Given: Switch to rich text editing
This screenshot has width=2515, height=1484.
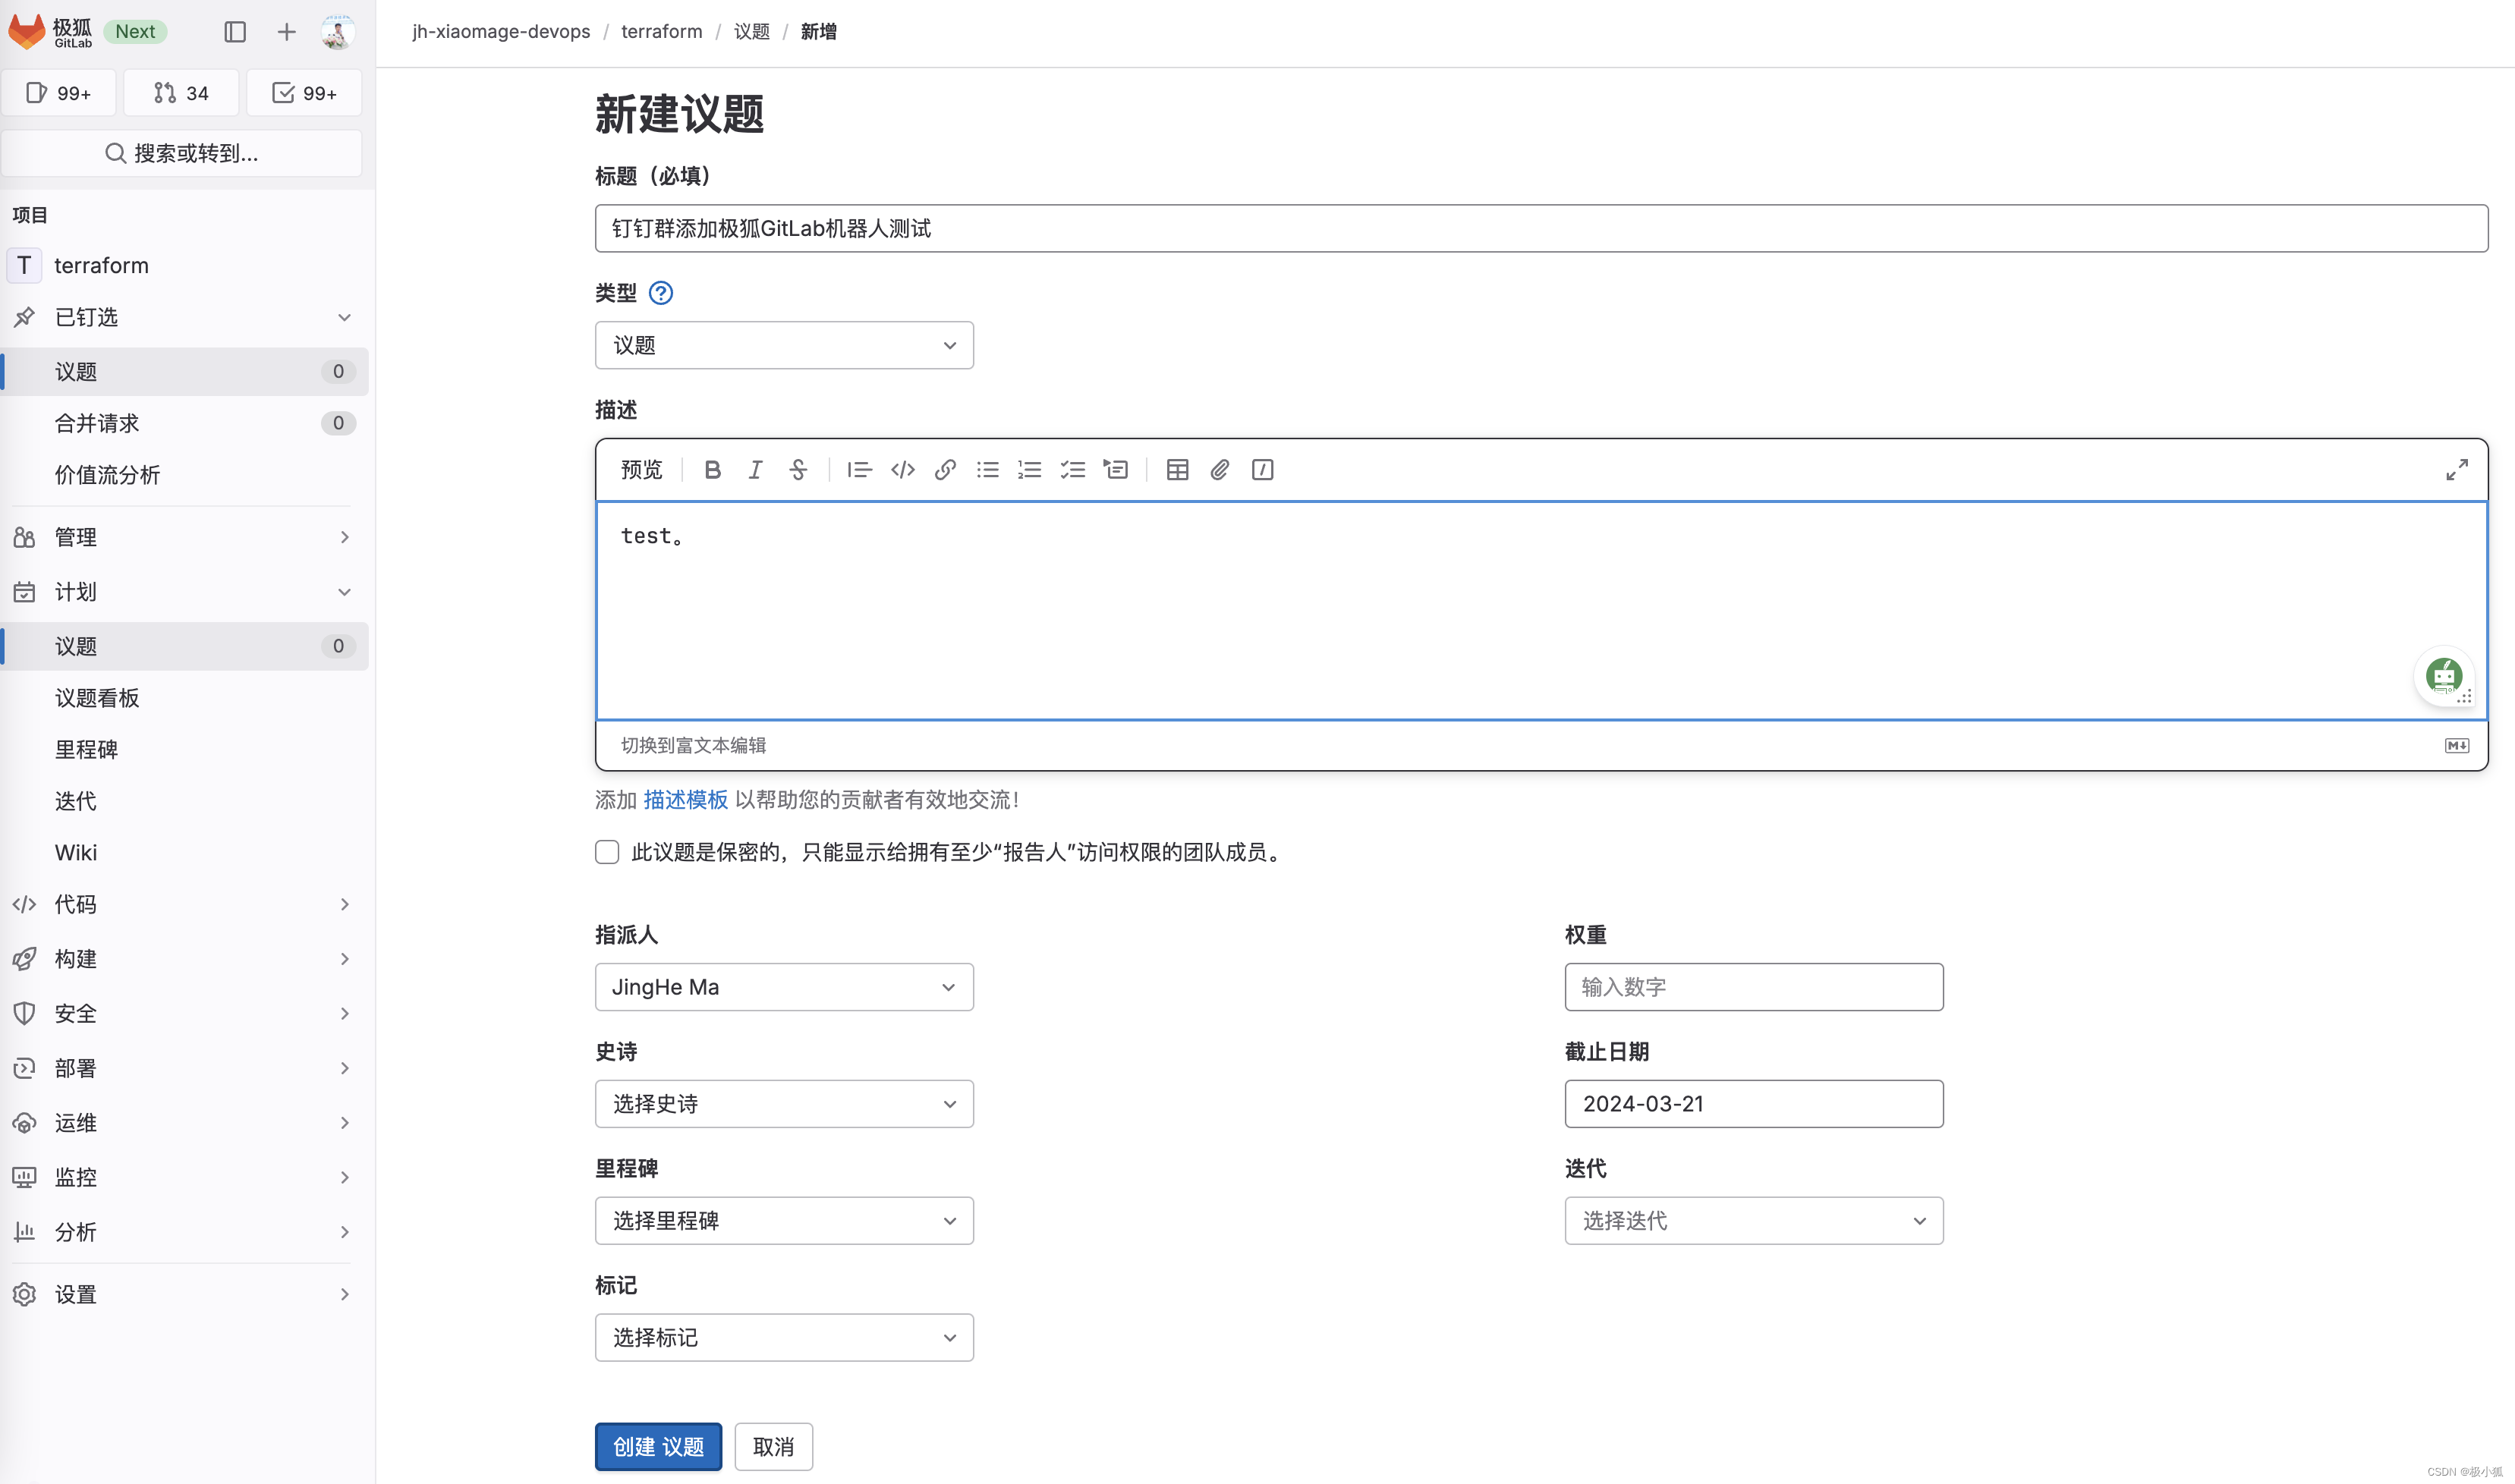Looking at the screenshot, I should coord(693,746).
